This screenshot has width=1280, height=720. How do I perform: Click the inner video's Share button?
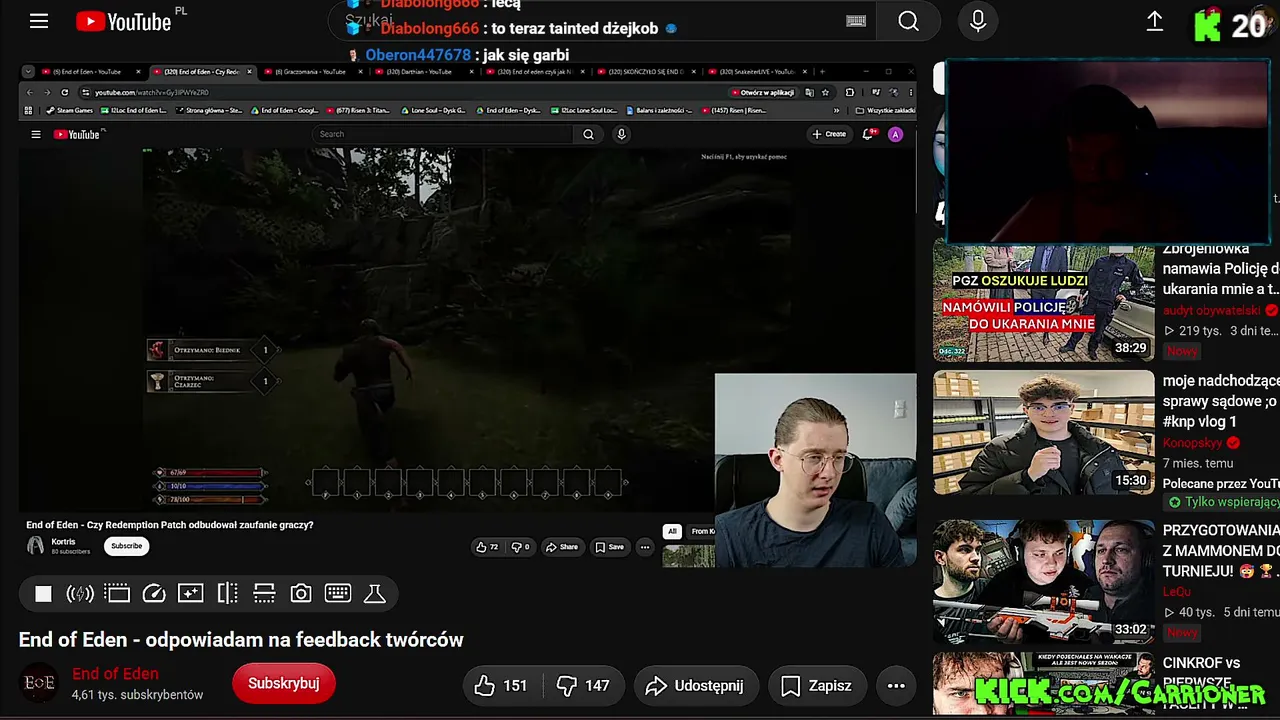[x=562, y=547]
